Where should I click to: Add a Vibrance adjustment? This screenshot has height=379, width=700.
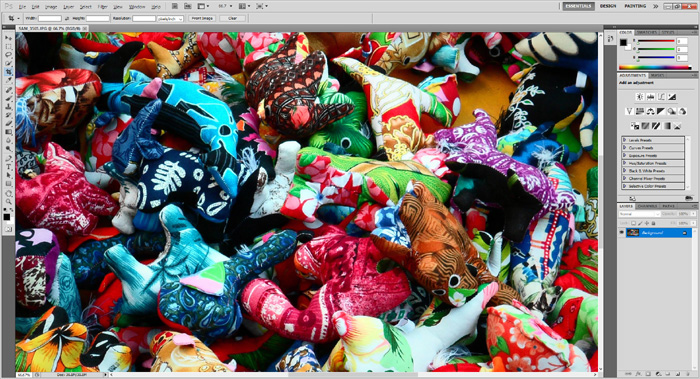click(629, 111)
